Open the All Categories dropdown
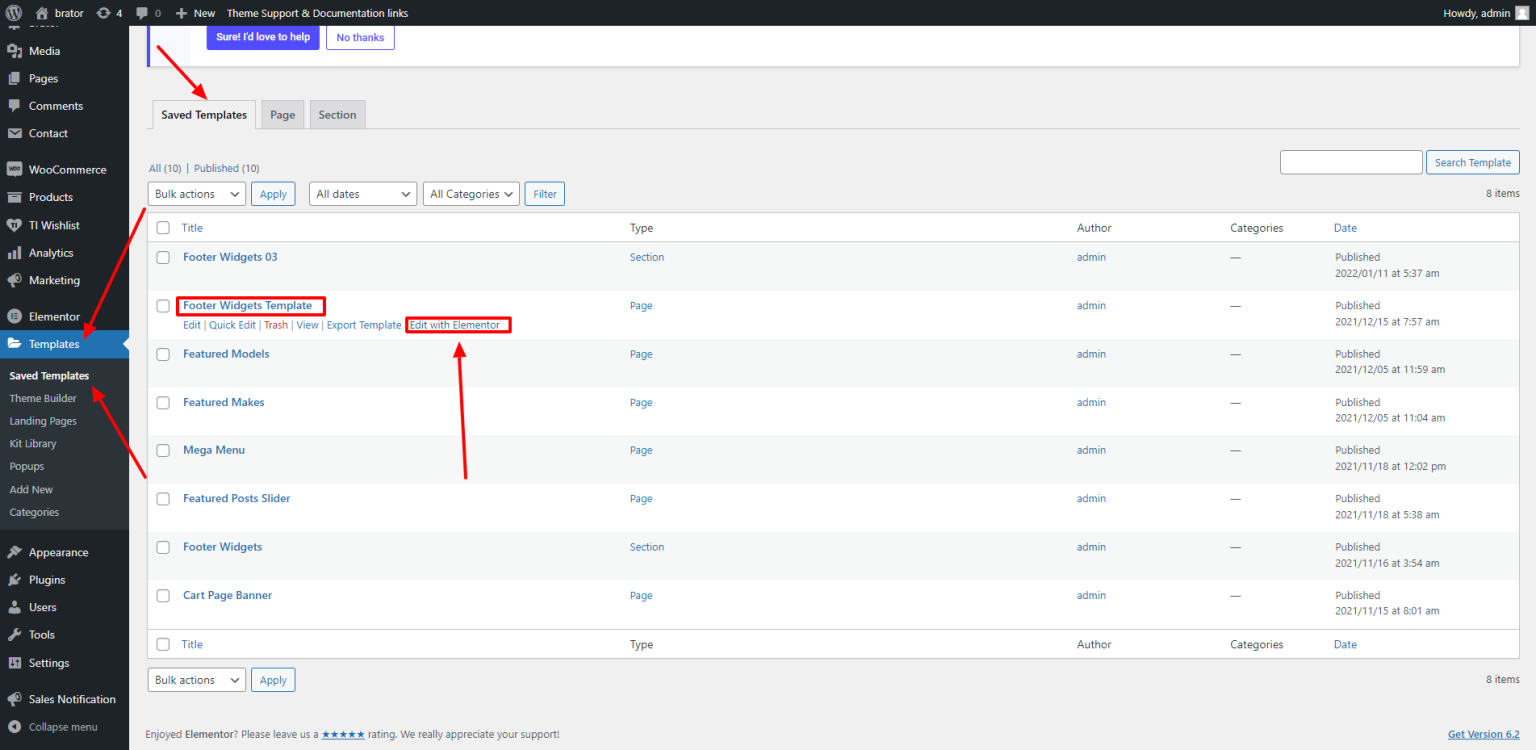Viewport: 1536px width, 750px height. pos(471,194)
